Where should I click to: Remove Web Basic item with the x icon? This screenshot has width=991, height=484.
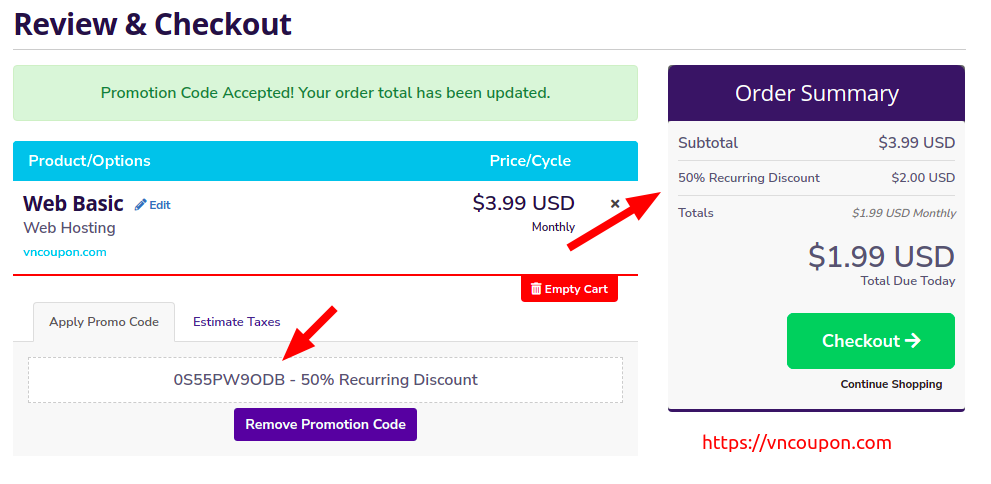click(x=615, y=203)
